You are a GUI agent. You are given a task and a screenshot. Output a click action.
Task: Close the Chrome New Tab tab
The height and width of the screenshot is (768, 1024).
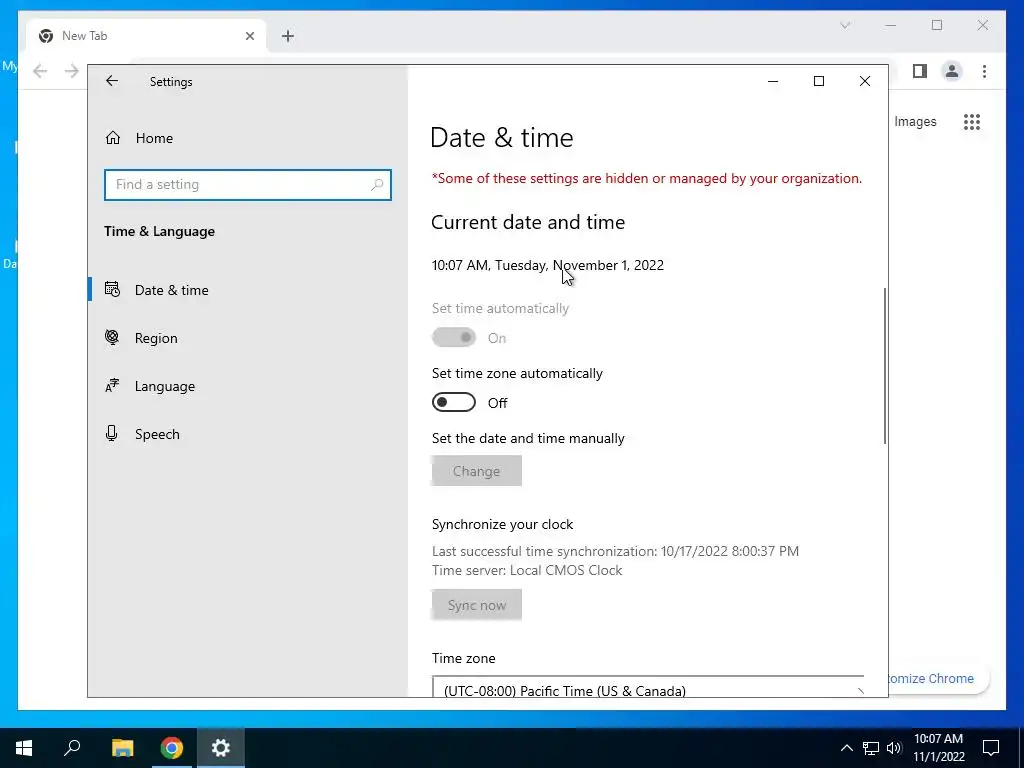coord(249,36)
